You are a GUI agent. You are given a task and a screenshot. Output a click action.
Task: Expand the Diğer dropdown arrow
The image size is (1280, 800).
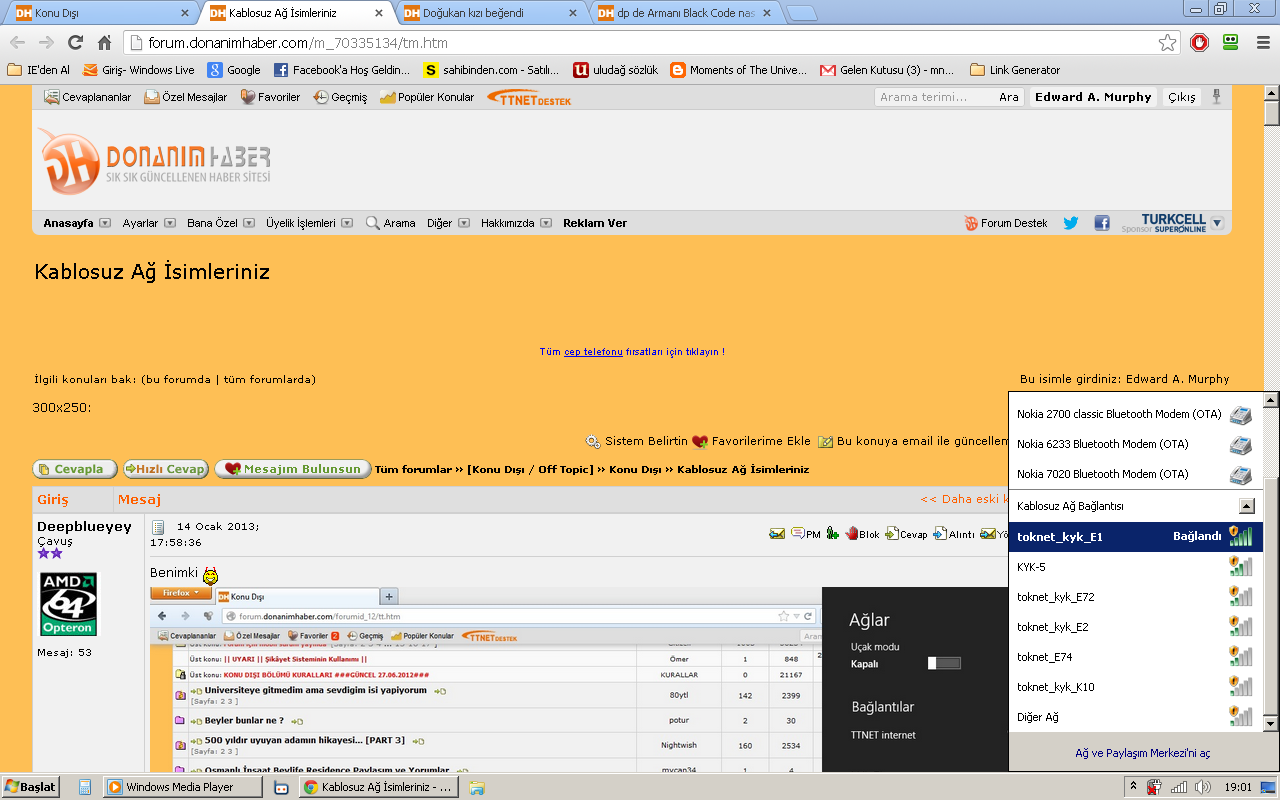tap(464, 223)
